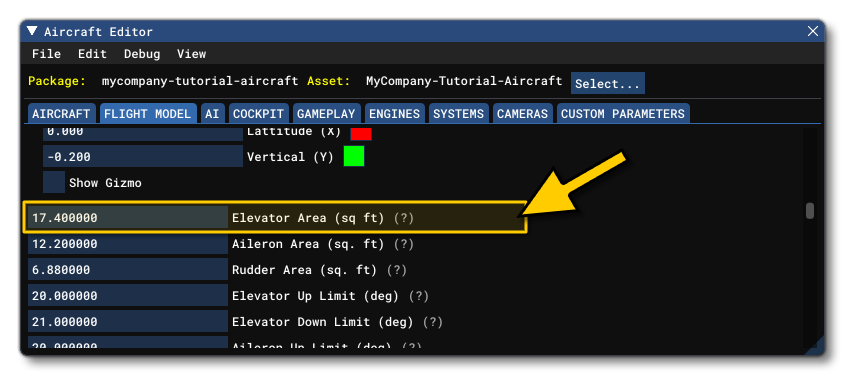Click the asset name MyCompany-Tutorial-Aircraft
This screenshot has width=845, height=376.
coord(464,81)
